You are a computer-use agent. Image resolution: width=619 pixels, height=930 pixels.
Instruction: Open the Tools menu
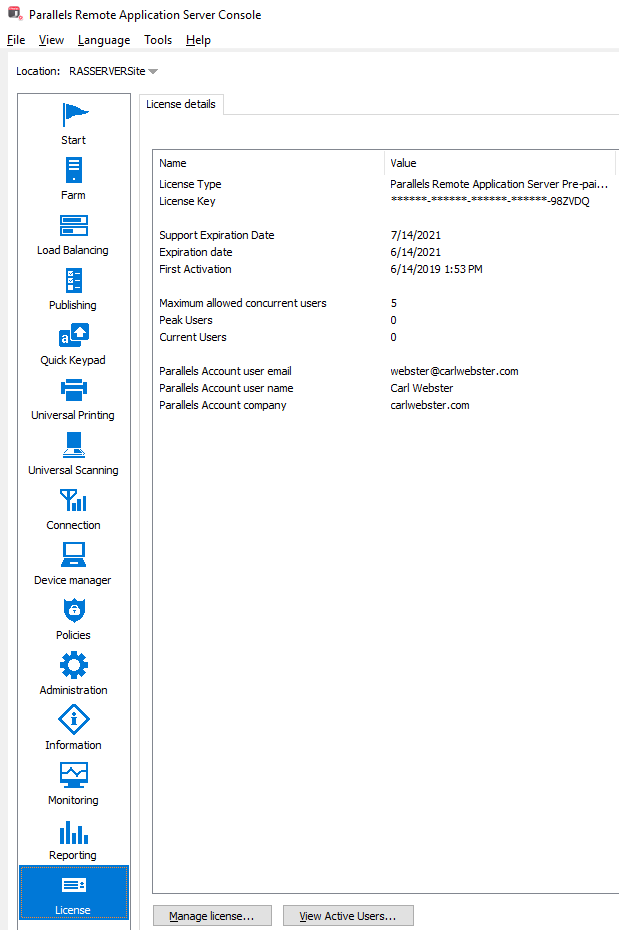point(158,40)
